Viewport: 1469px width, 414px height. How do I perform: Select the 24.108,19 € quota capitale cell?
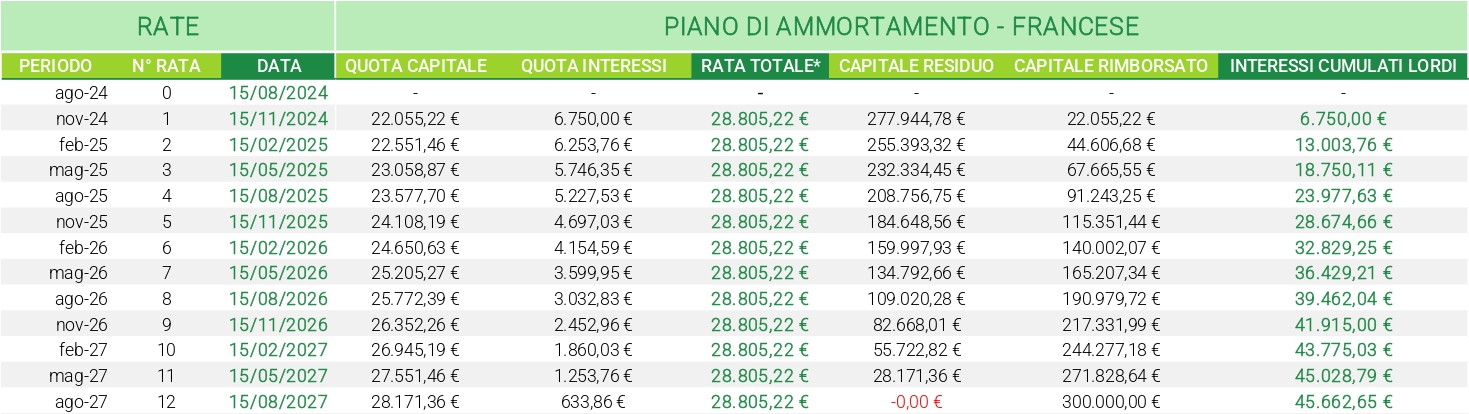point(416,221)
